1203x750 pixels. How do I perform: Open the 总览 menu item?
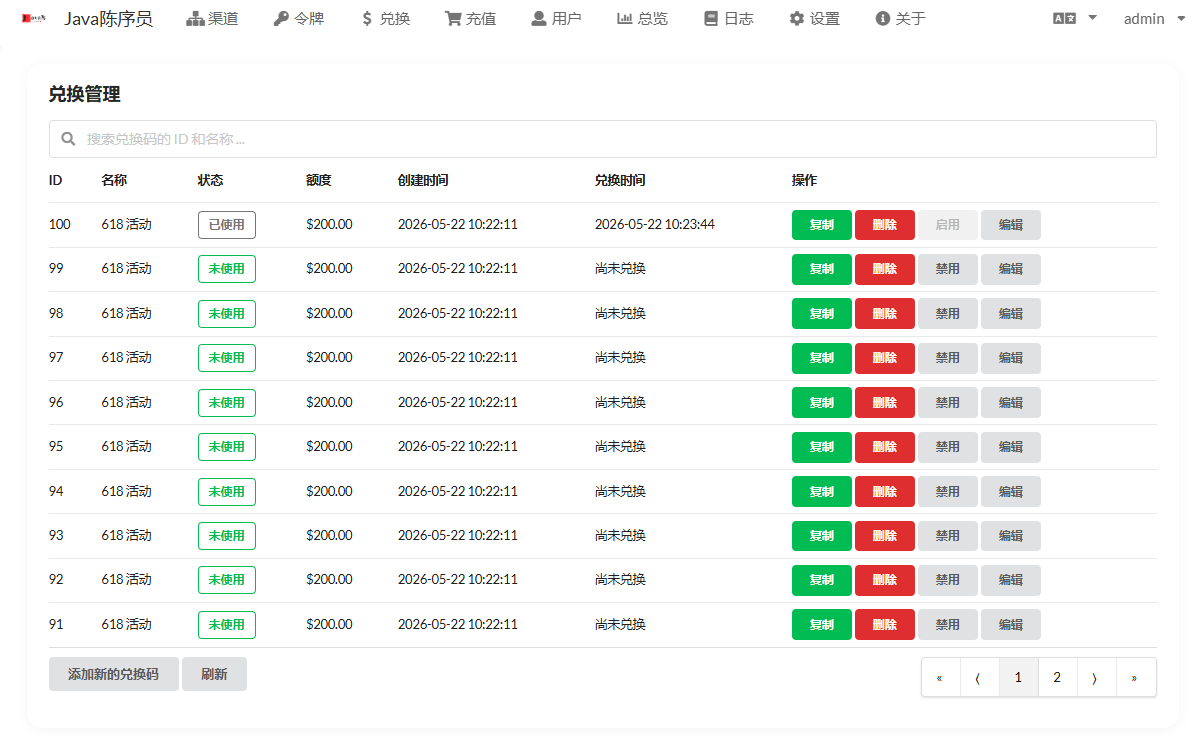click(x=642, y=18)
